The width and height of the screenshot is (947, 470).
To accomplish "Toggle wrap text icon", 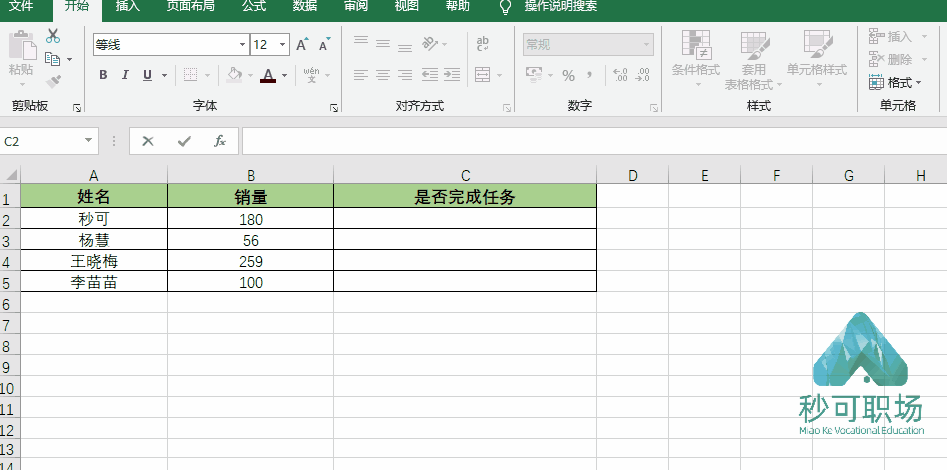I will click(x=483, y=43).
